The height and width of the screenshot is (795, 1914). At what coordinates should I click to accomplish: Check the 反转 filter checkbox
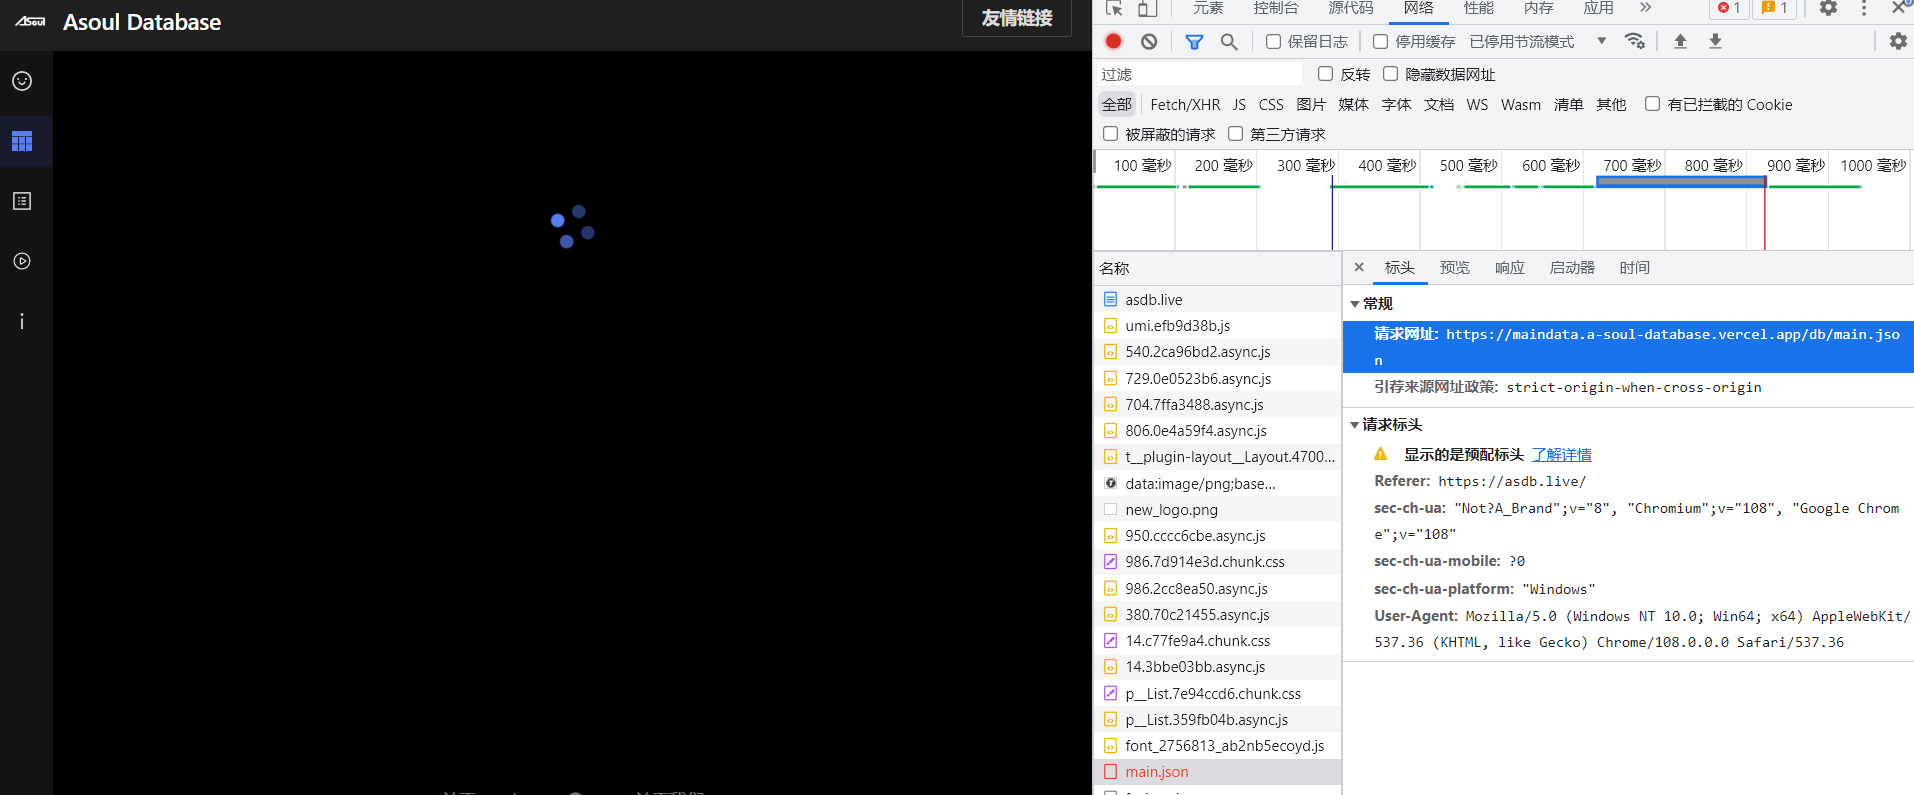[1325, 73]
